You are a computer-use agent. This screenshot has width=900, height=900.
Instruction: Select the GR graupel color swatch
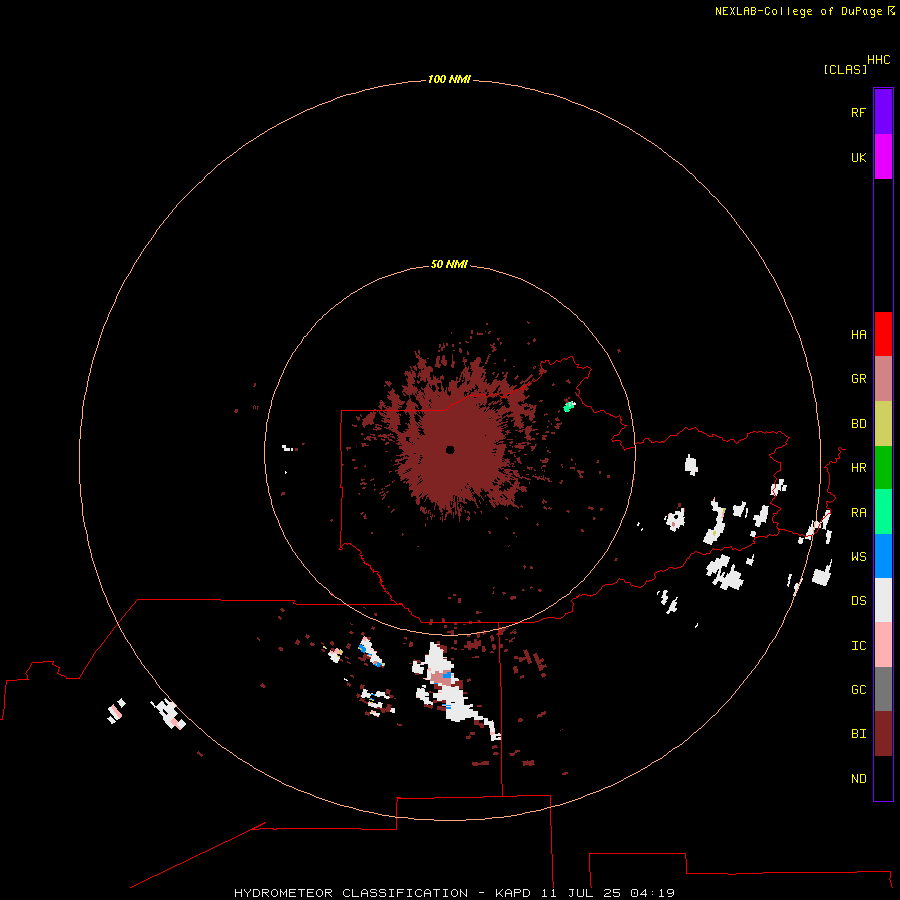tap(883, 379)
